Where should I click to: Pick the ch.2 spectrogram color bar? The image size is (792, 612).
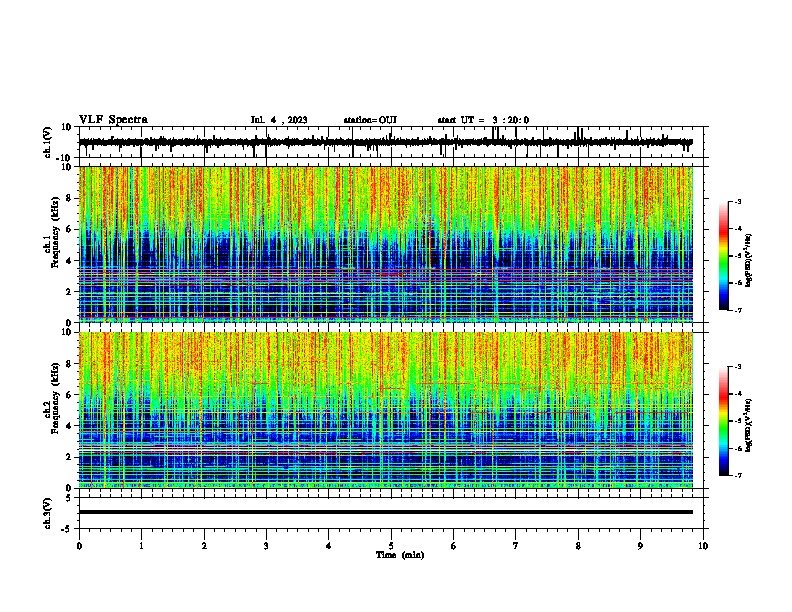[723, 421]
